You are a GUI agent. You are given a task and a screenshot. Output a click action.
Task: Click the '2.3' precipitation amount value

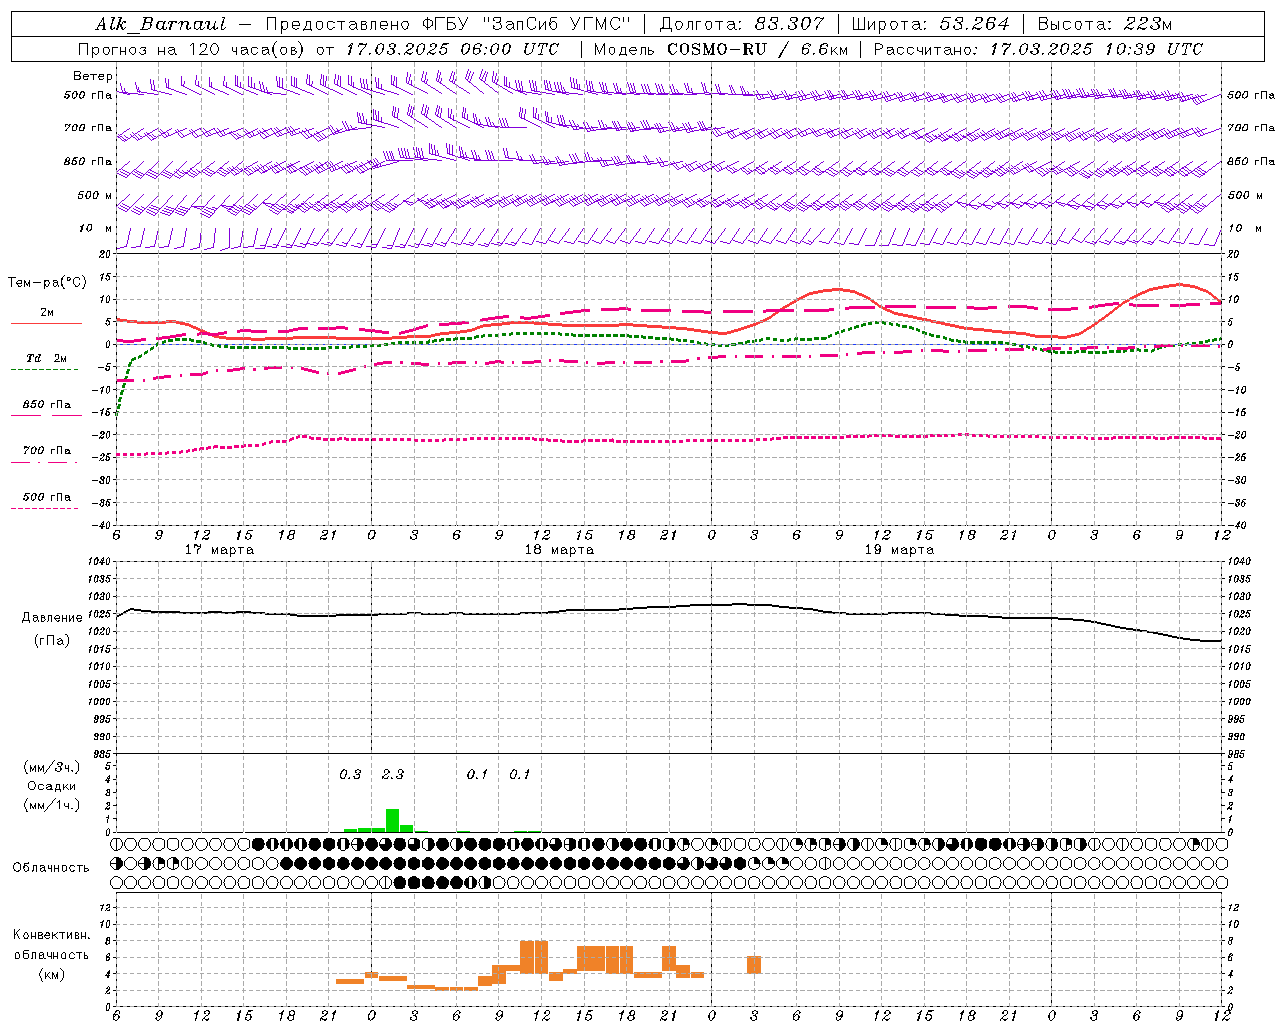[393, 774]
